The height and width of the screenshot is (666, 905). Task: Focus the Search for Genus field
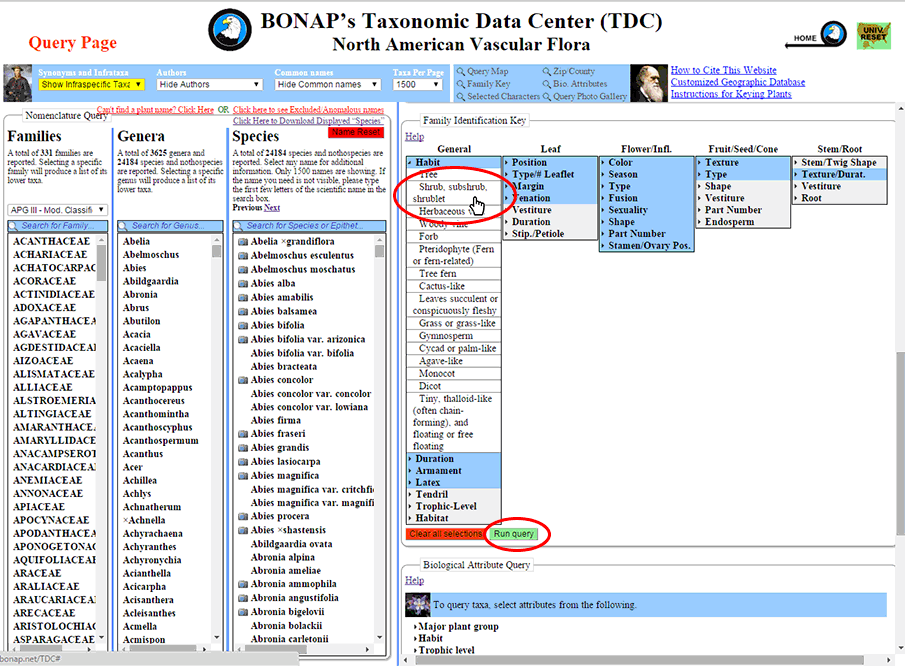click(170, 226)
